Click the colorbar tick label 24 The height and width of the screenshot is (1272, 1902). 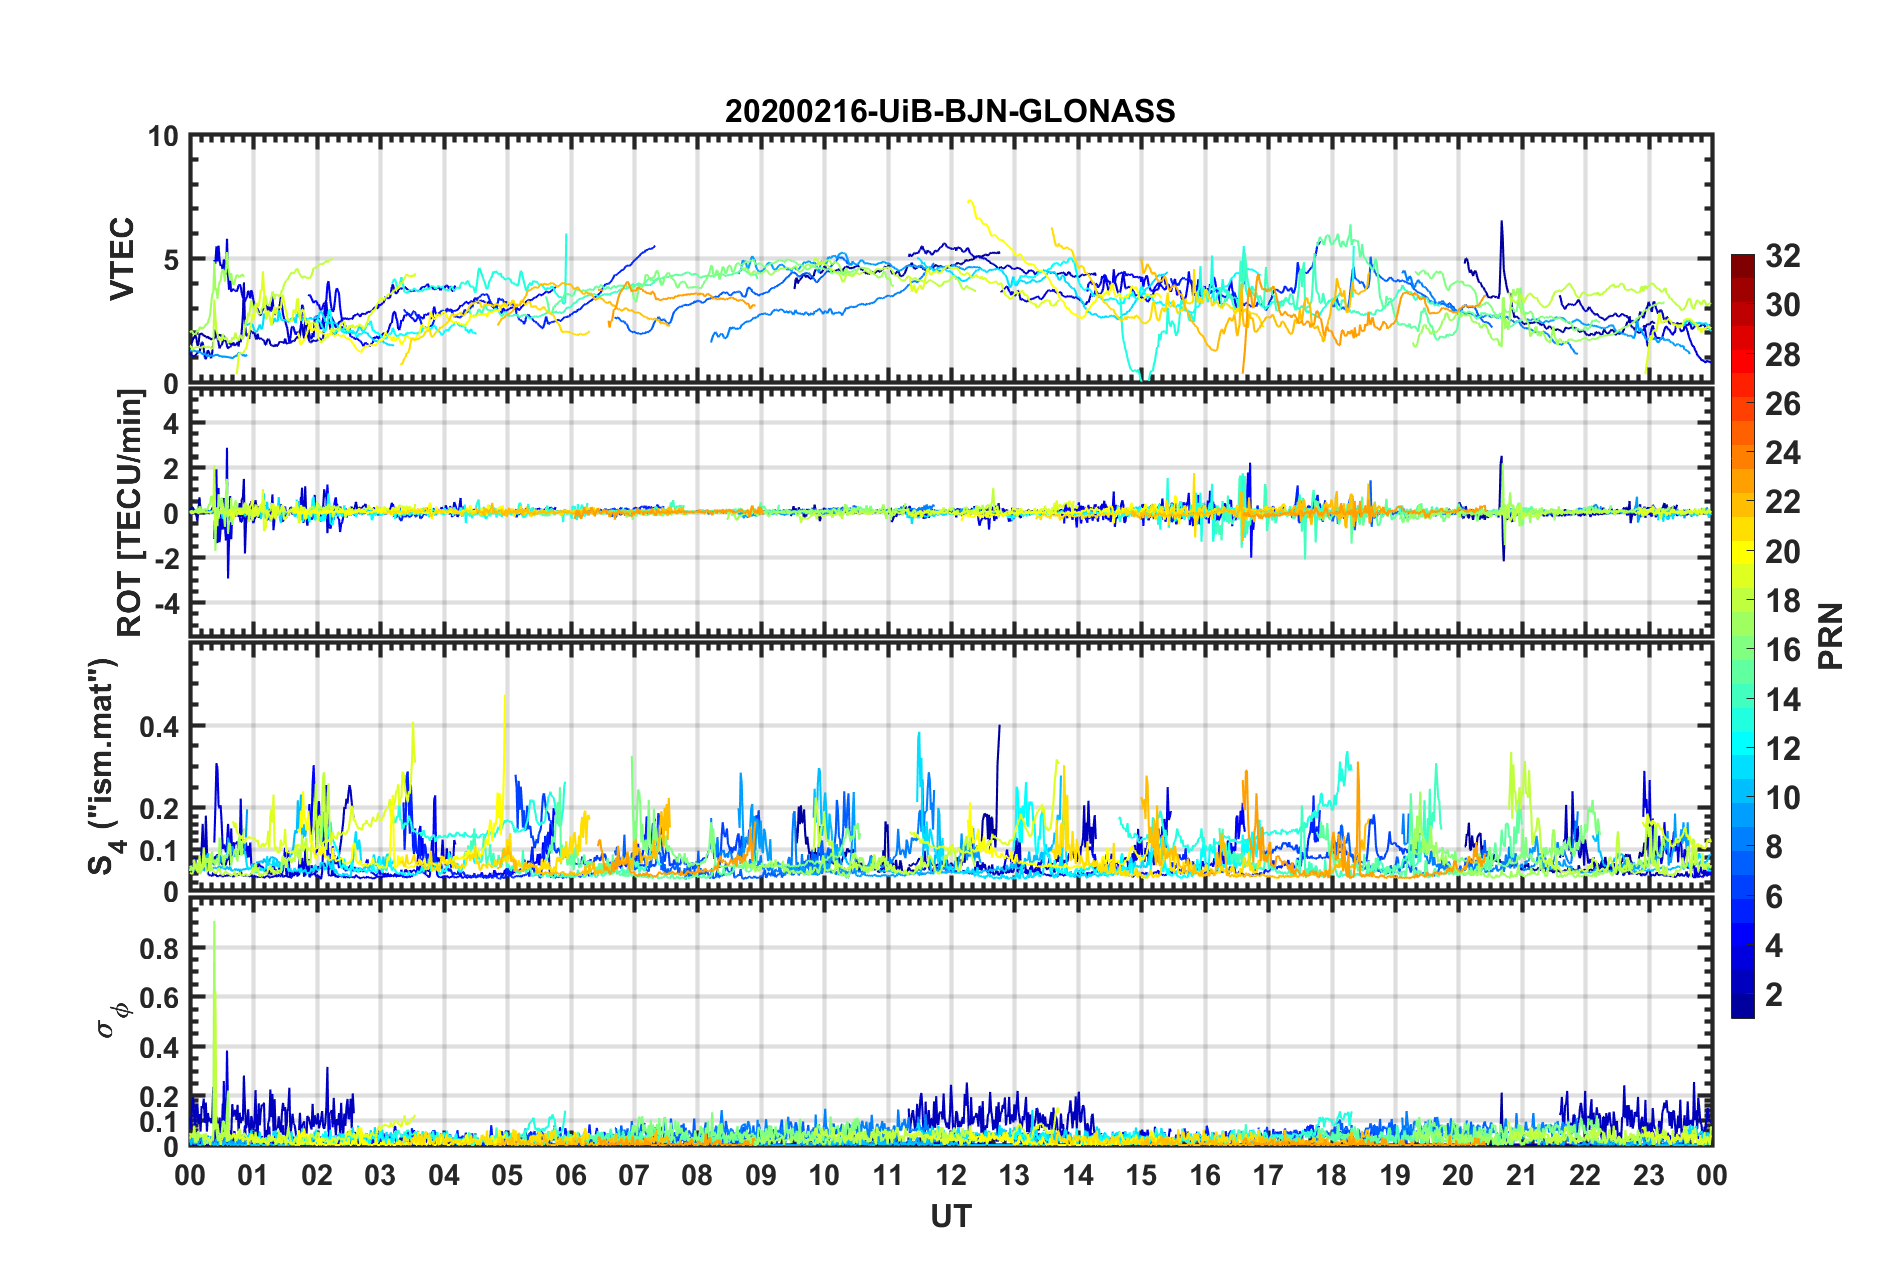[1783, 453]
